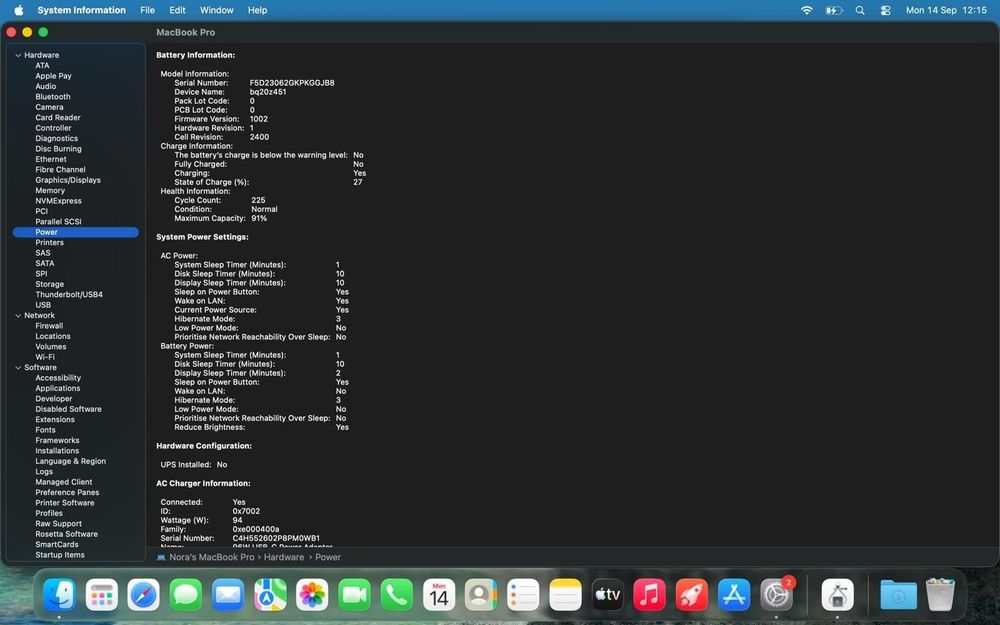
Task: Collapse the Hardware section
Action: click(x=18, y=55)
